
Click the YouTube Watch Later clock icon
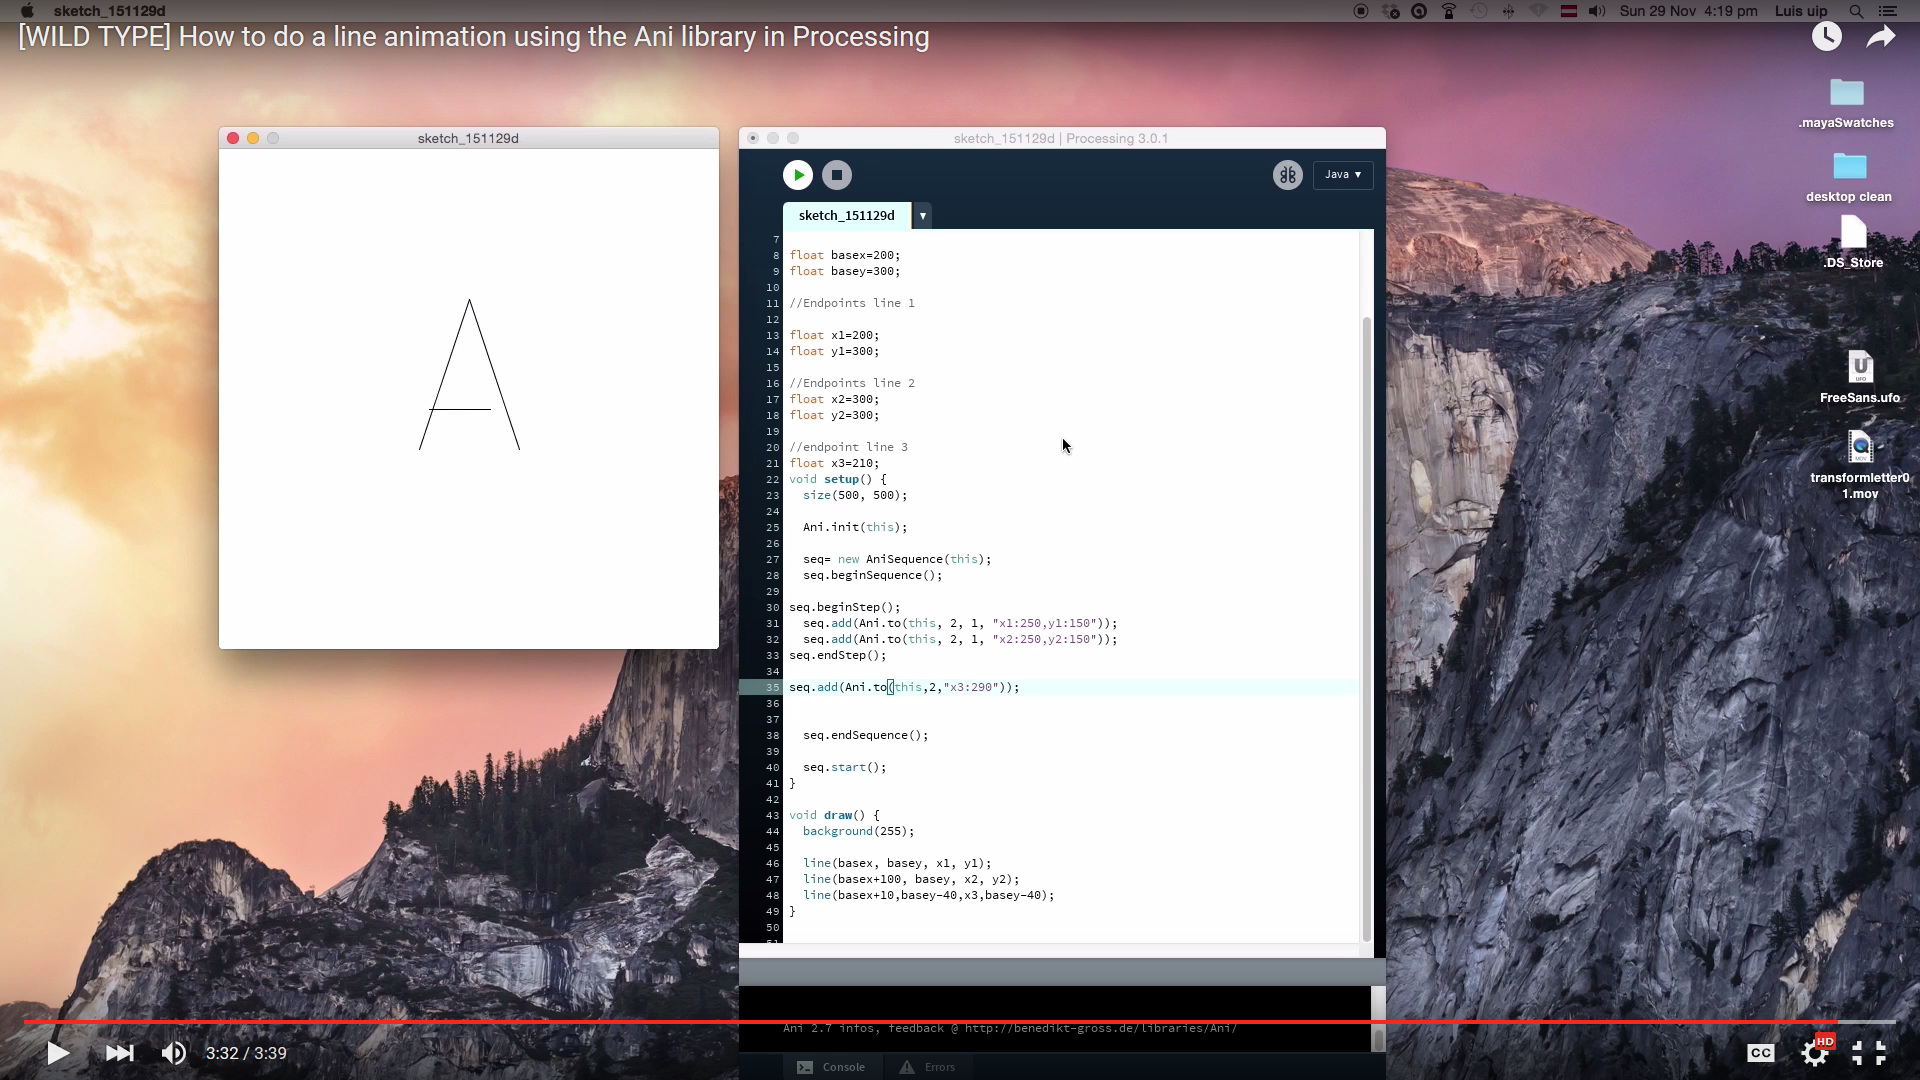click(x=1826, y=37)
